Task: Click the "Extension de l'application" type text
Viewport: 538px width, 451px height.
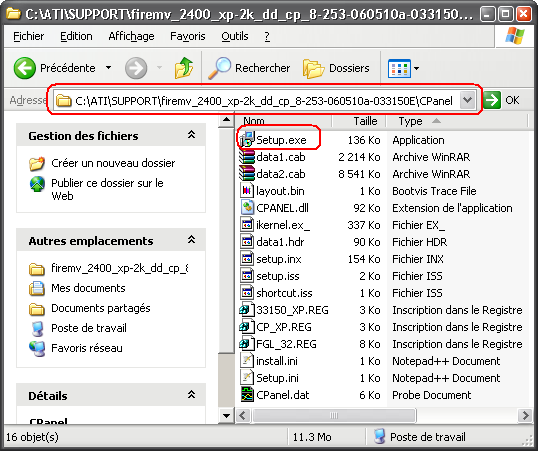Action: click(x=452, y=208)
